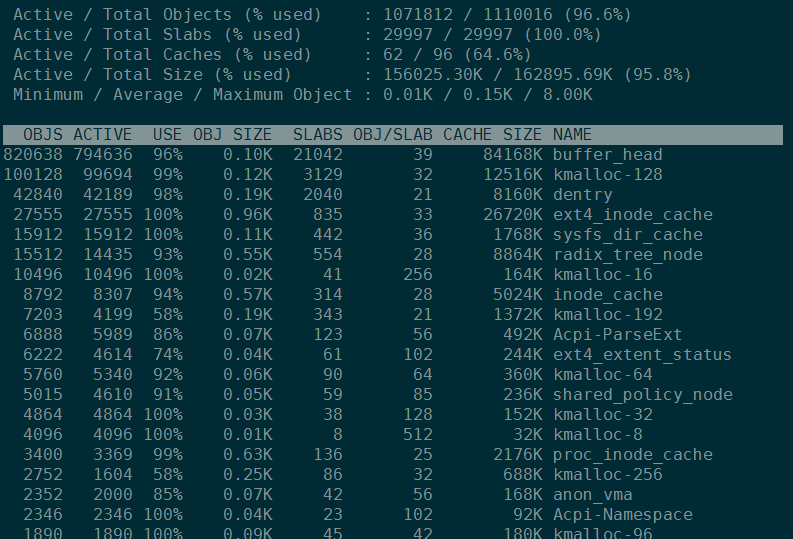
Task: Select shared_policy_node entry
Action: (642, 394)
